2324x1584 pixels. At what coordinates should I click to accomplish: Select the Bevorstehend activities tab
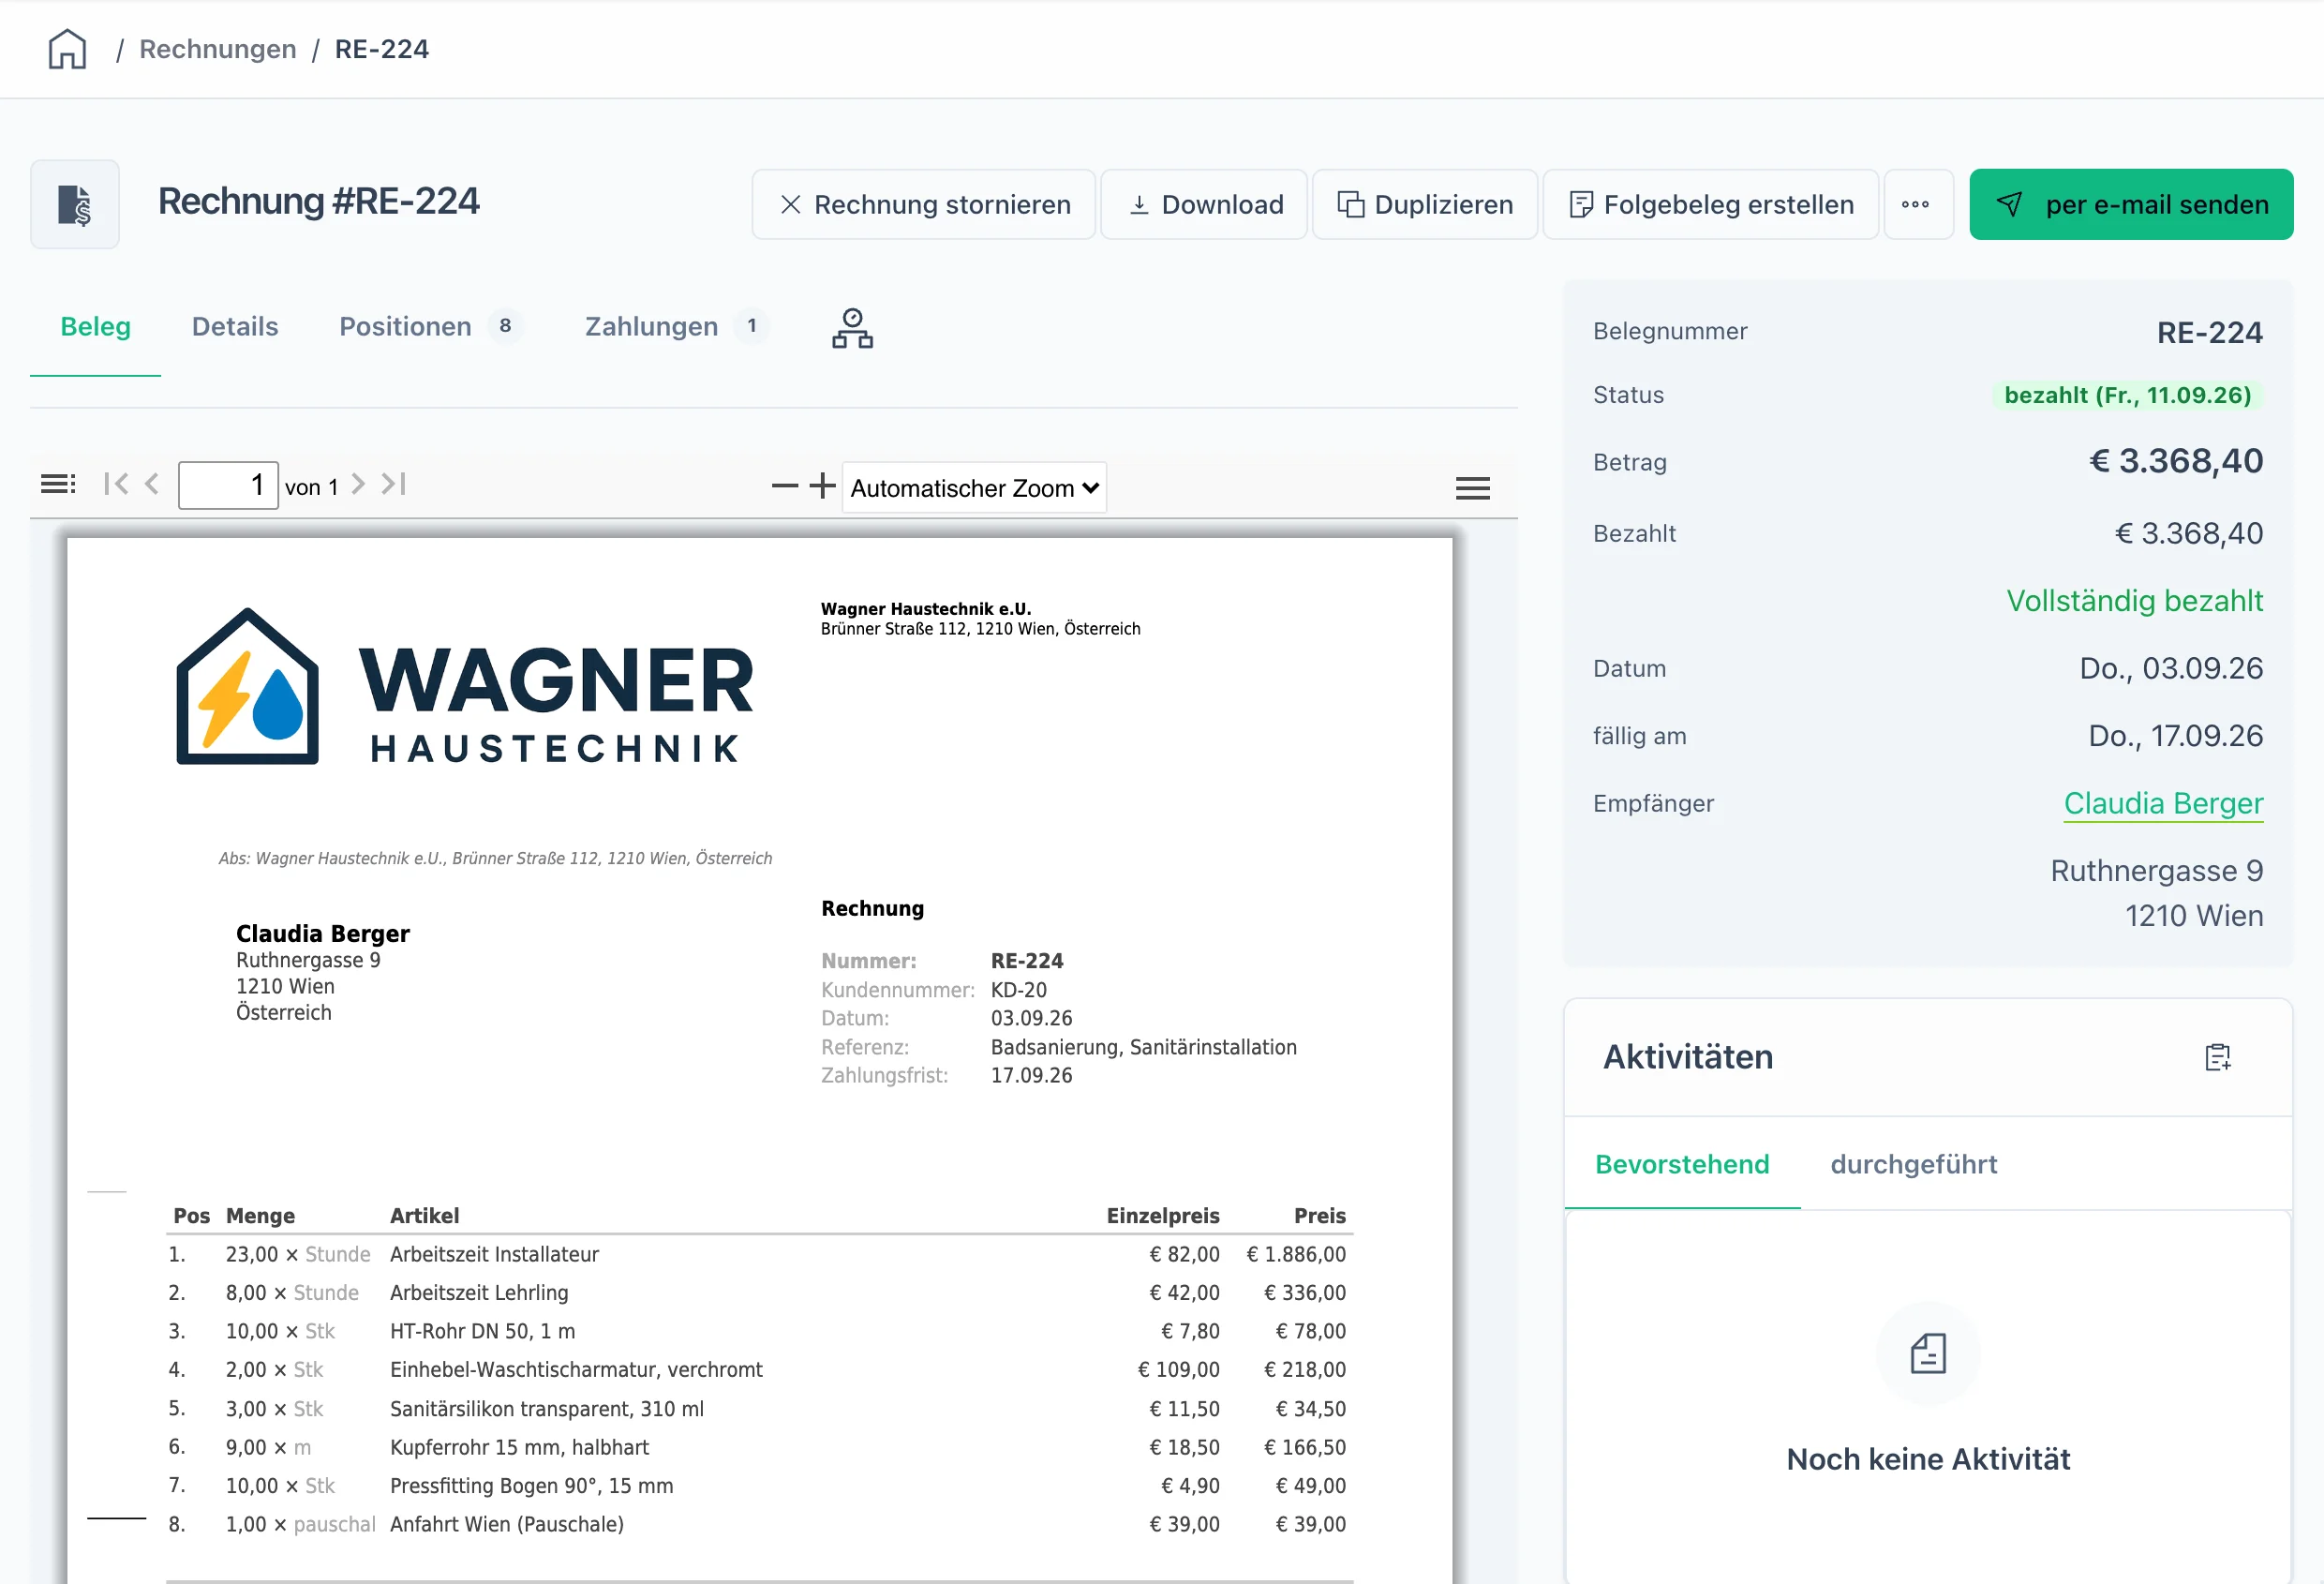(x=1682, y=1164)
